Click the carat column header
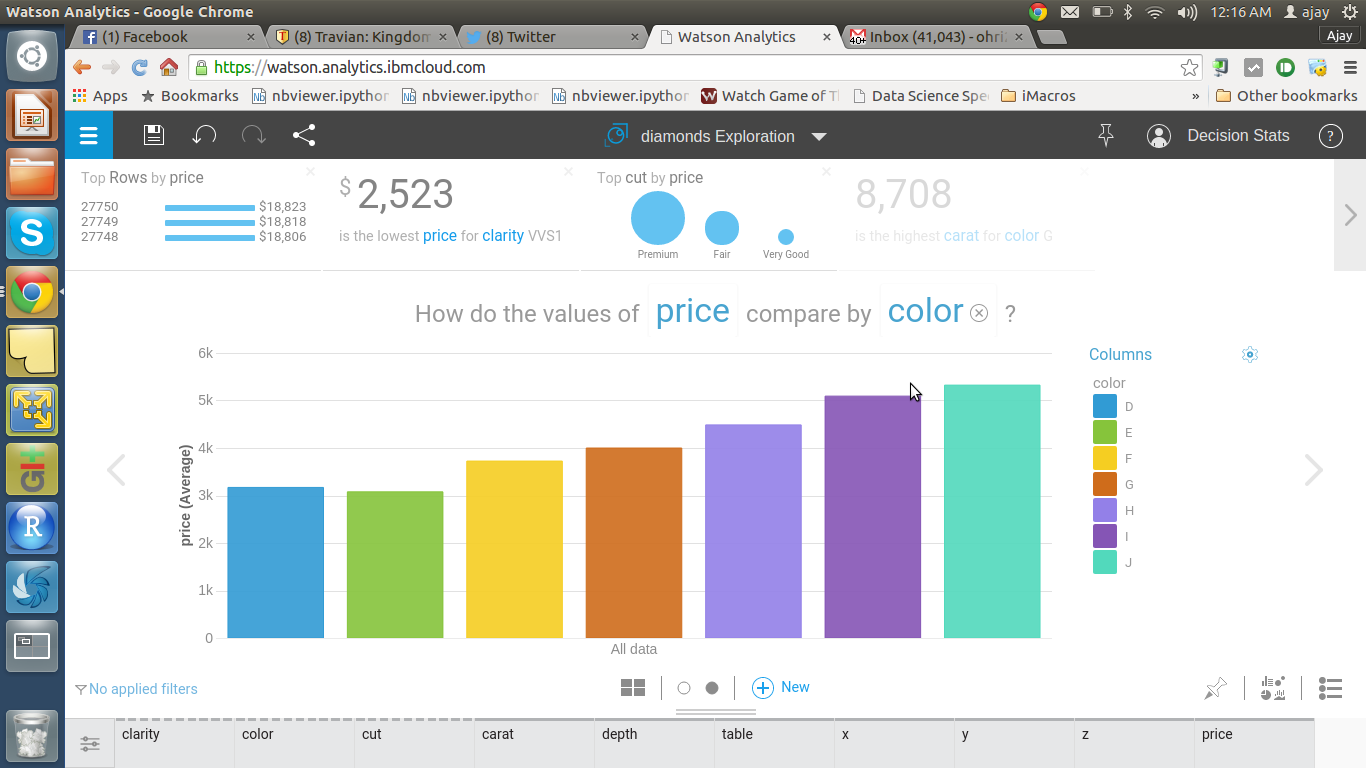Image resolution: width=1366 pixels, height=768 pixels. (498, 734)
